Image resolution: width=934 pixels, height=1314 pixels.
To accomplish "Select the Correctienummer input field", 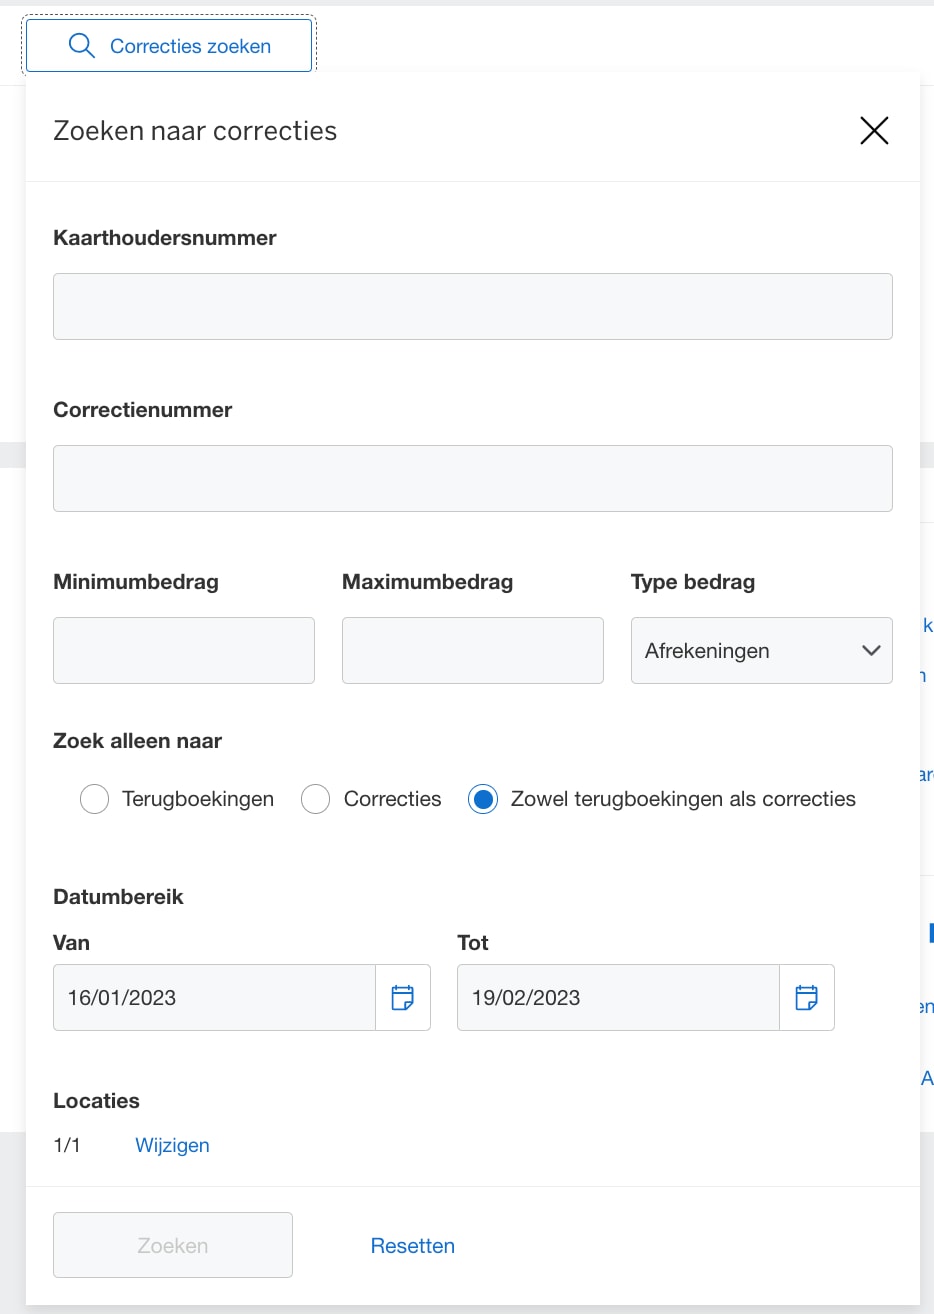I will [x=472, y=478].
